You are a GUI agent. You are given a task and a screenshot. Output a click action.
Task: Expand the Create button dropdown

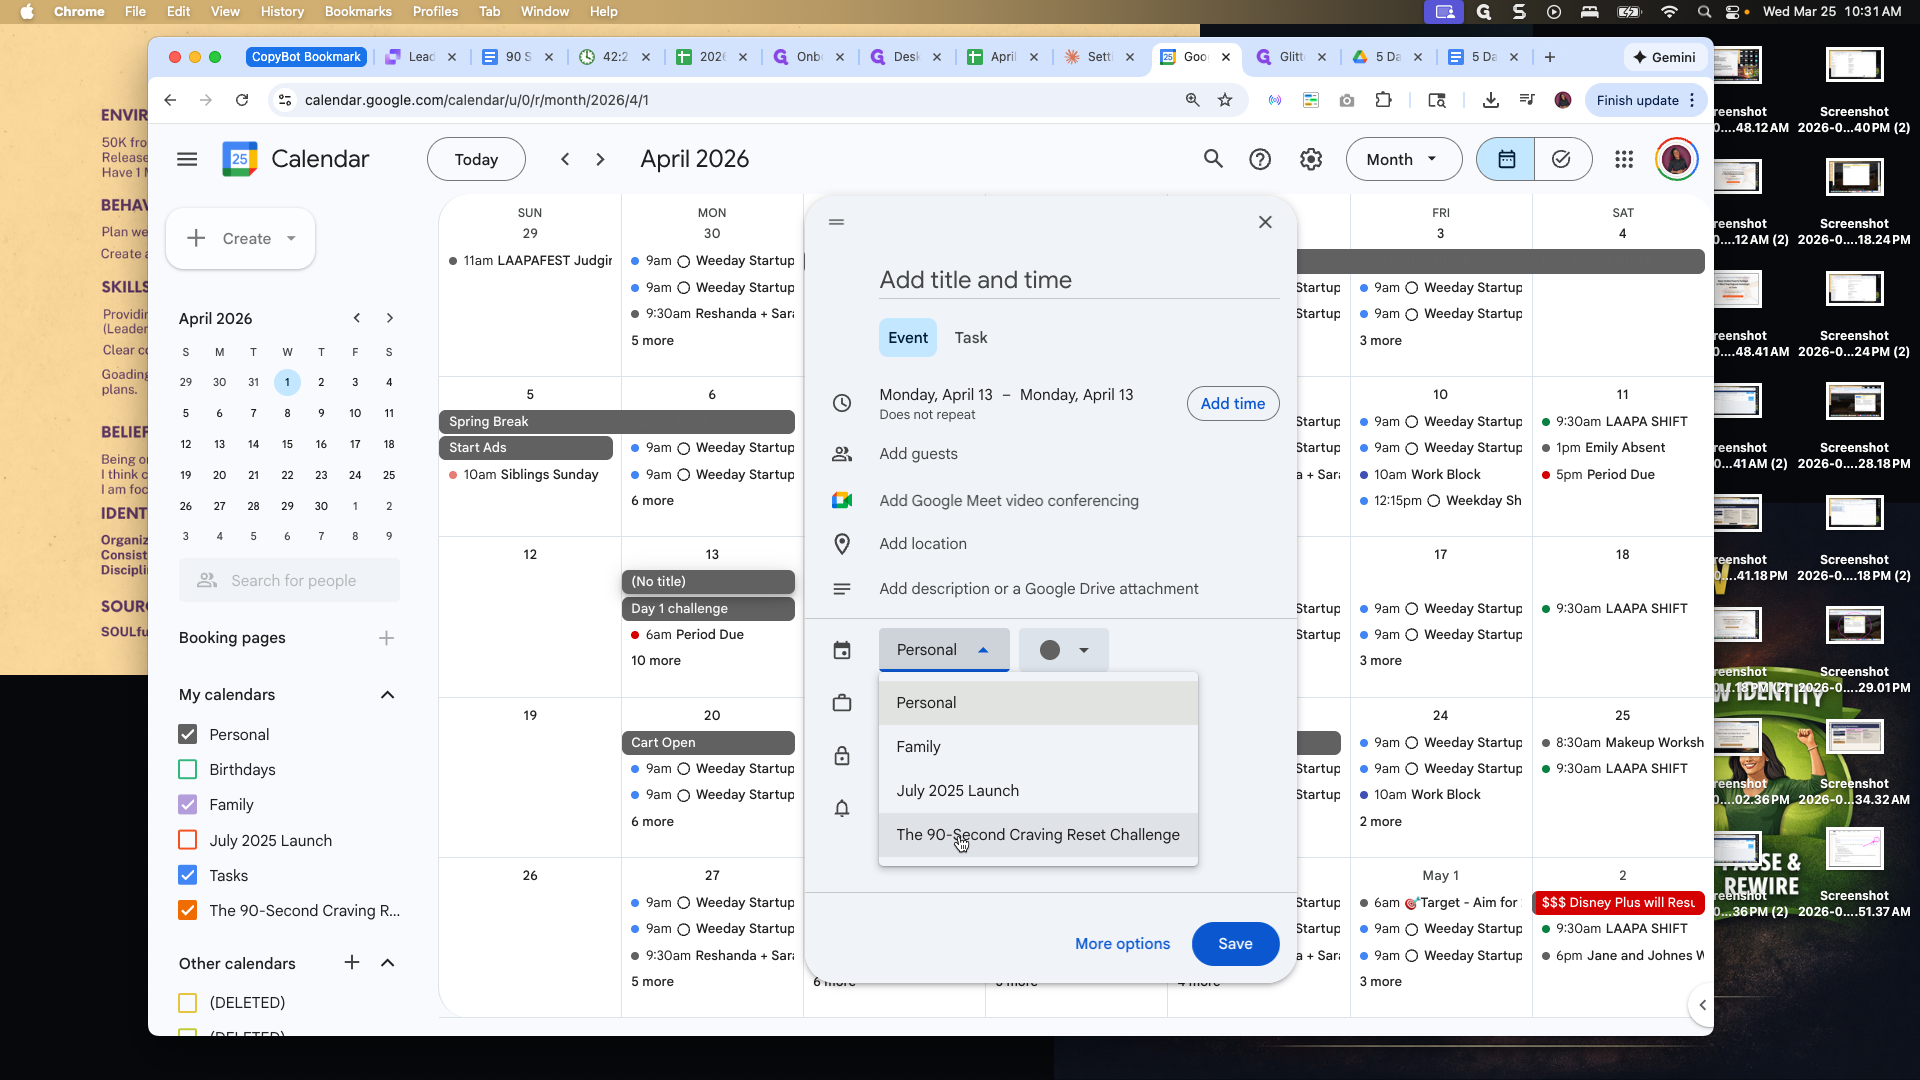pos(291,238)
